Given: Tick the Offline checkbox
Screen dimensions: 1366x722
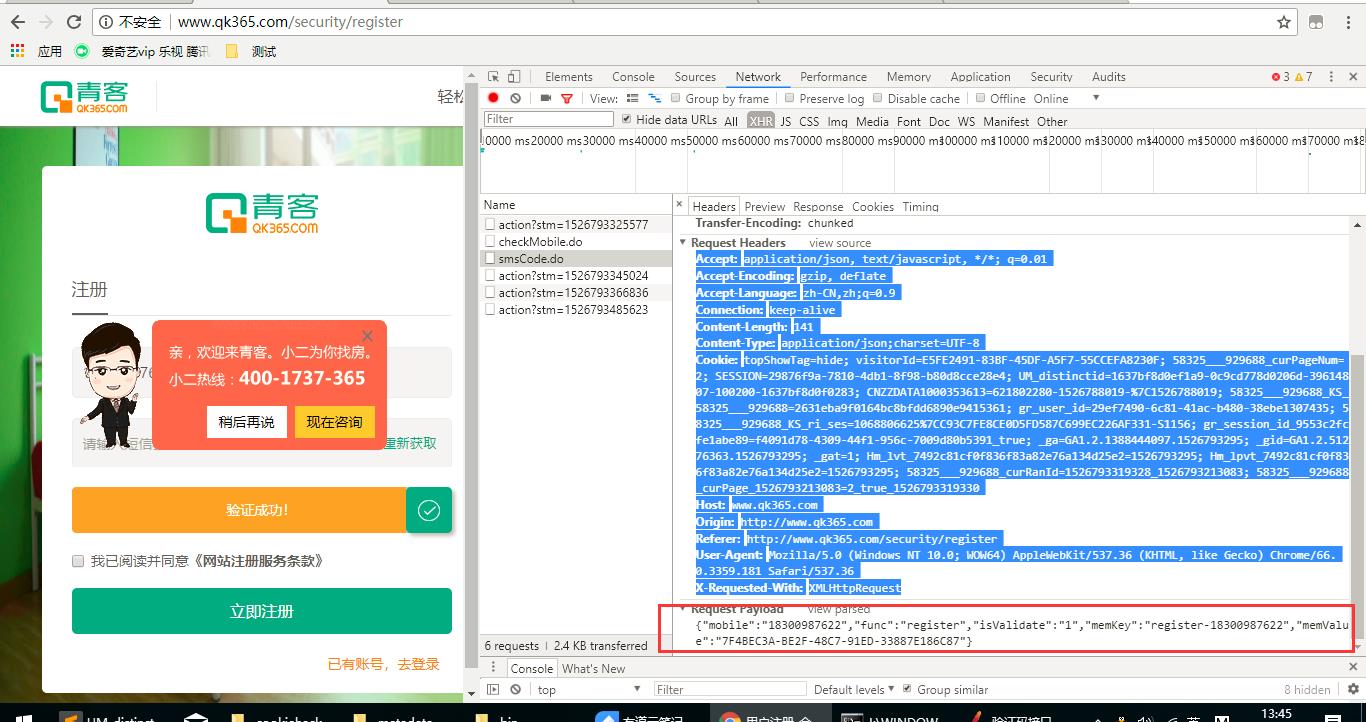Looking at the screenshot, I should tap(980, 98).
